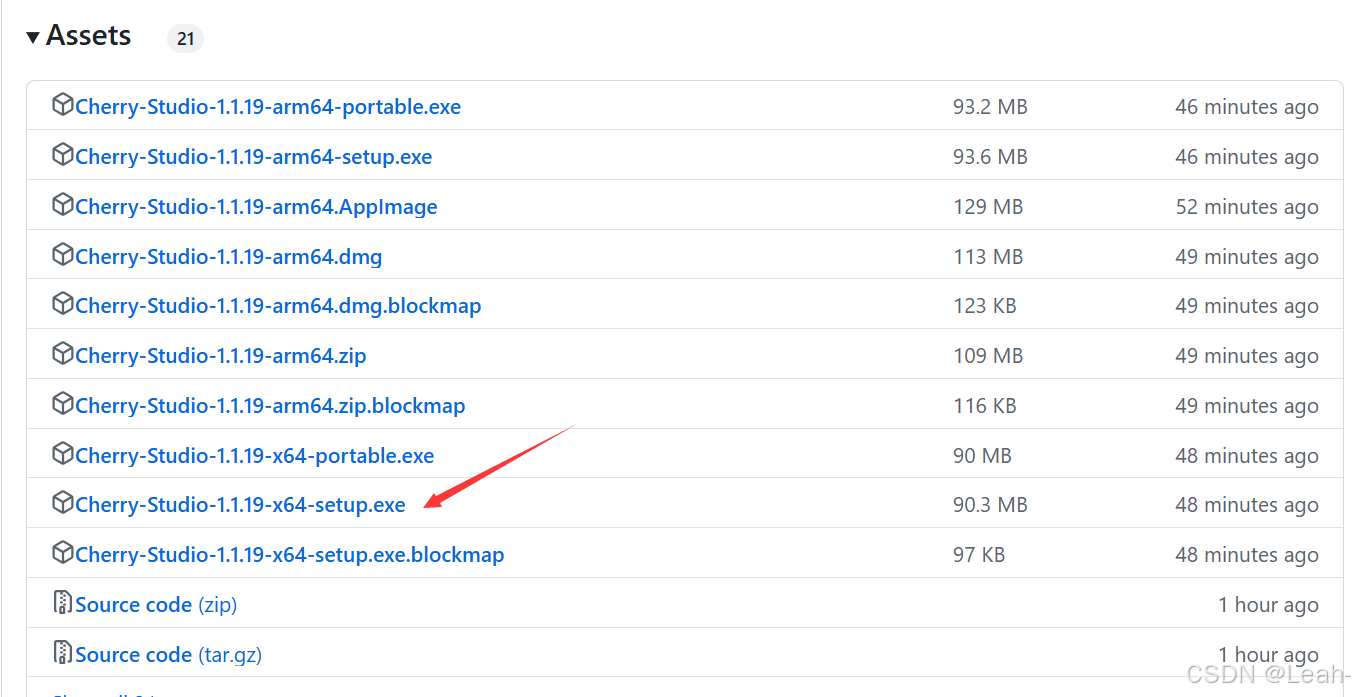The image size is (1356, 697).
Task: Click package icon beside arm64-setup.exe
Action: [63, 154]
